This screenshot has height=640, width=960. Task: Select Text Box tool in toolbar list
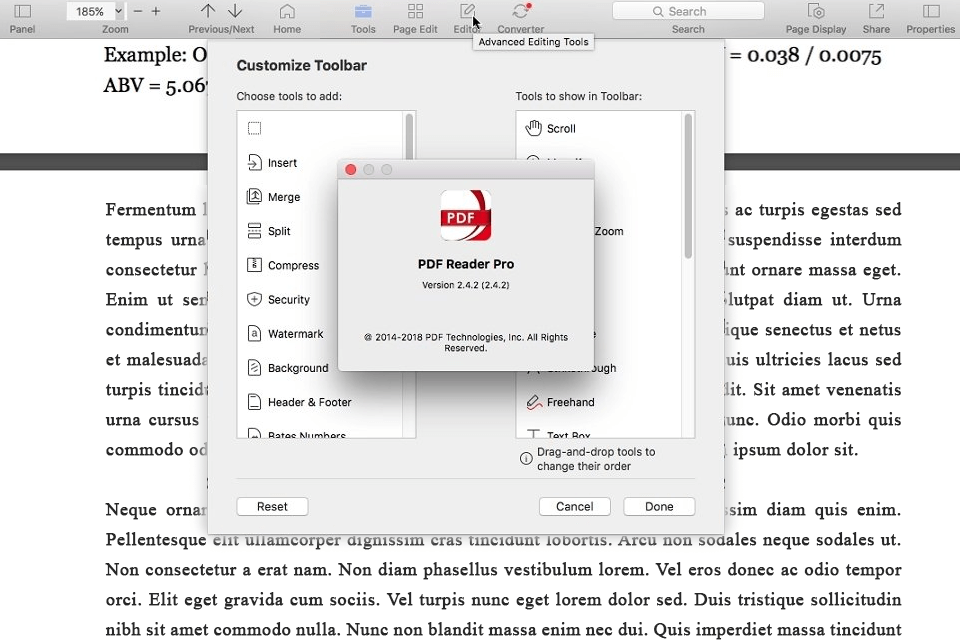[599, 433]
